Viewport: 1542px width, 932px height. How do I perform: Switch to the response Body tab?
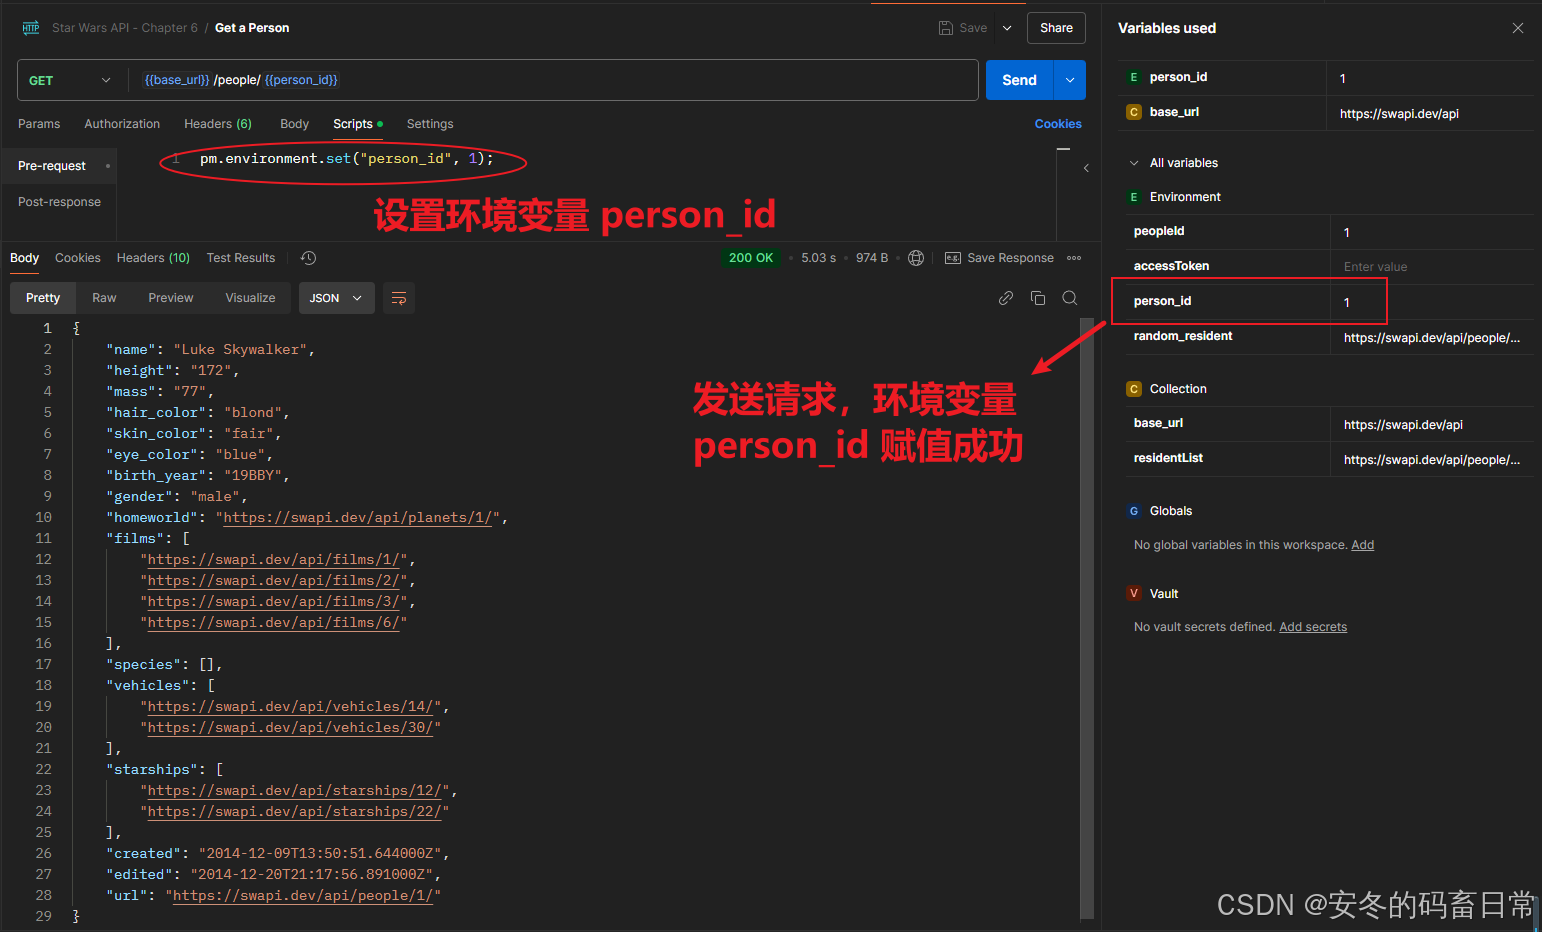24,258
